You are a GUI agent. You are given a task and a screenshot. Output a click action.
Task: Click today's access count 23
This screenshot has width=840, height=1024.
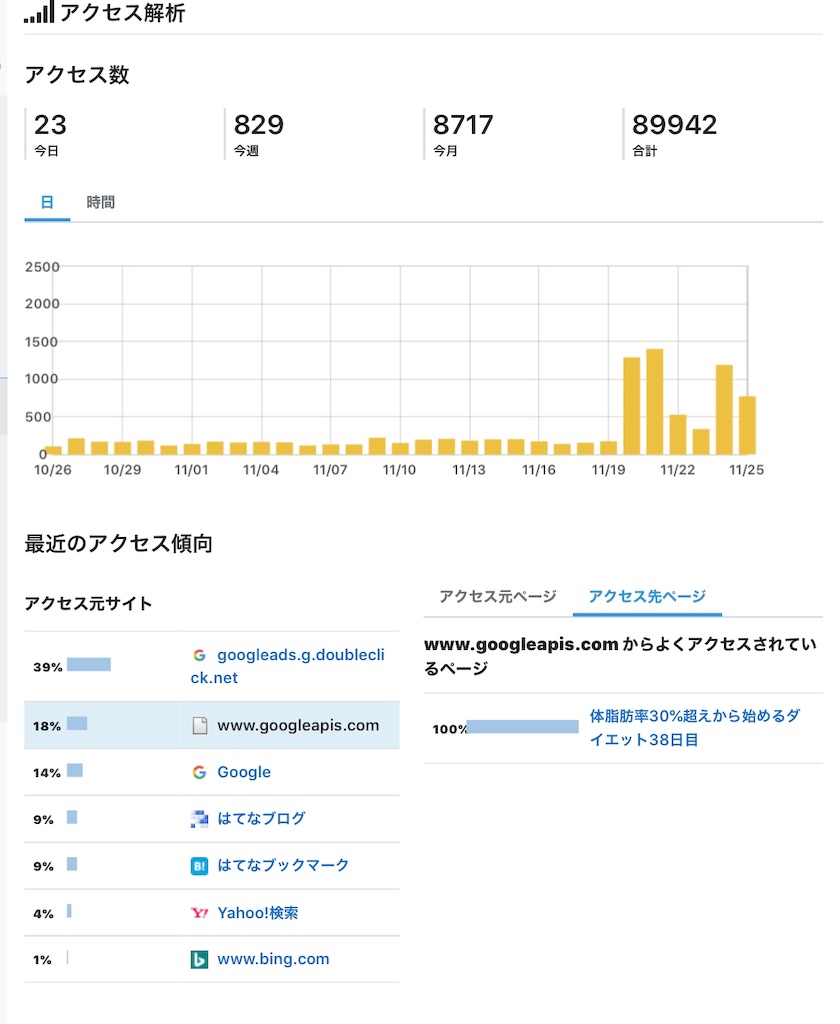tap(50, 125)
